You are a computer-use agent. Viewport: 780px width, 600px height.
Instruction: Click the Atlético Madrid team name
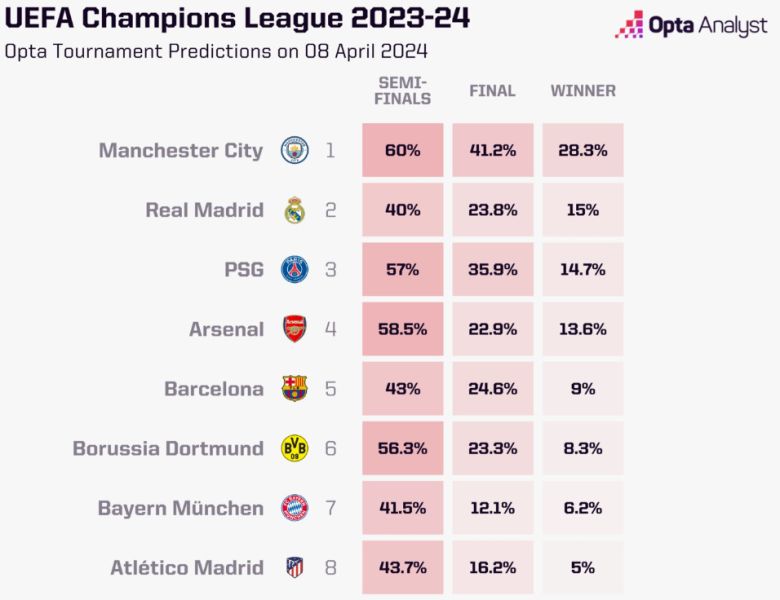coord(187,567)
